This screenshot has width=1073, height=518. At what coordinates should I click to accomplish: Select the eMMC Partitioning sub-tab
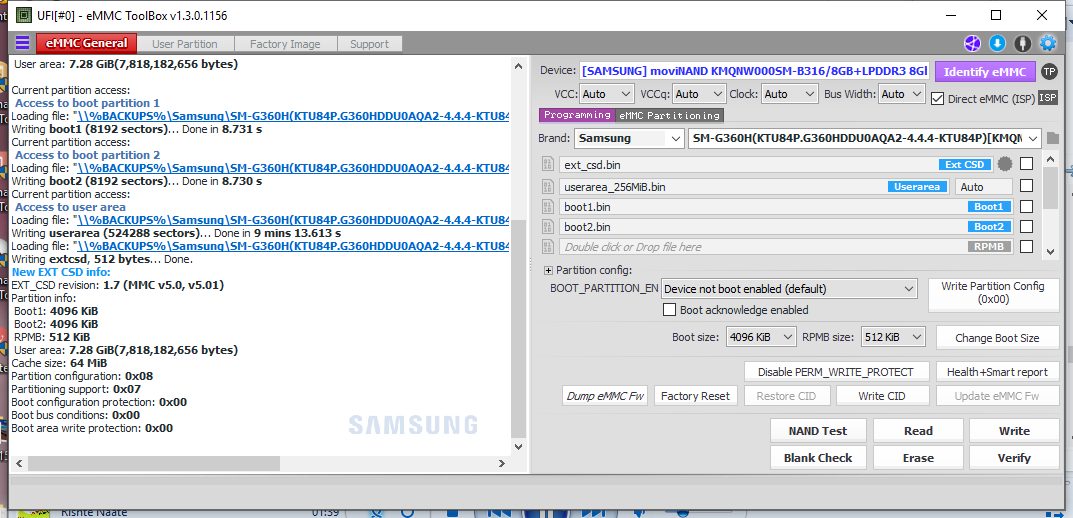[669, 115]
